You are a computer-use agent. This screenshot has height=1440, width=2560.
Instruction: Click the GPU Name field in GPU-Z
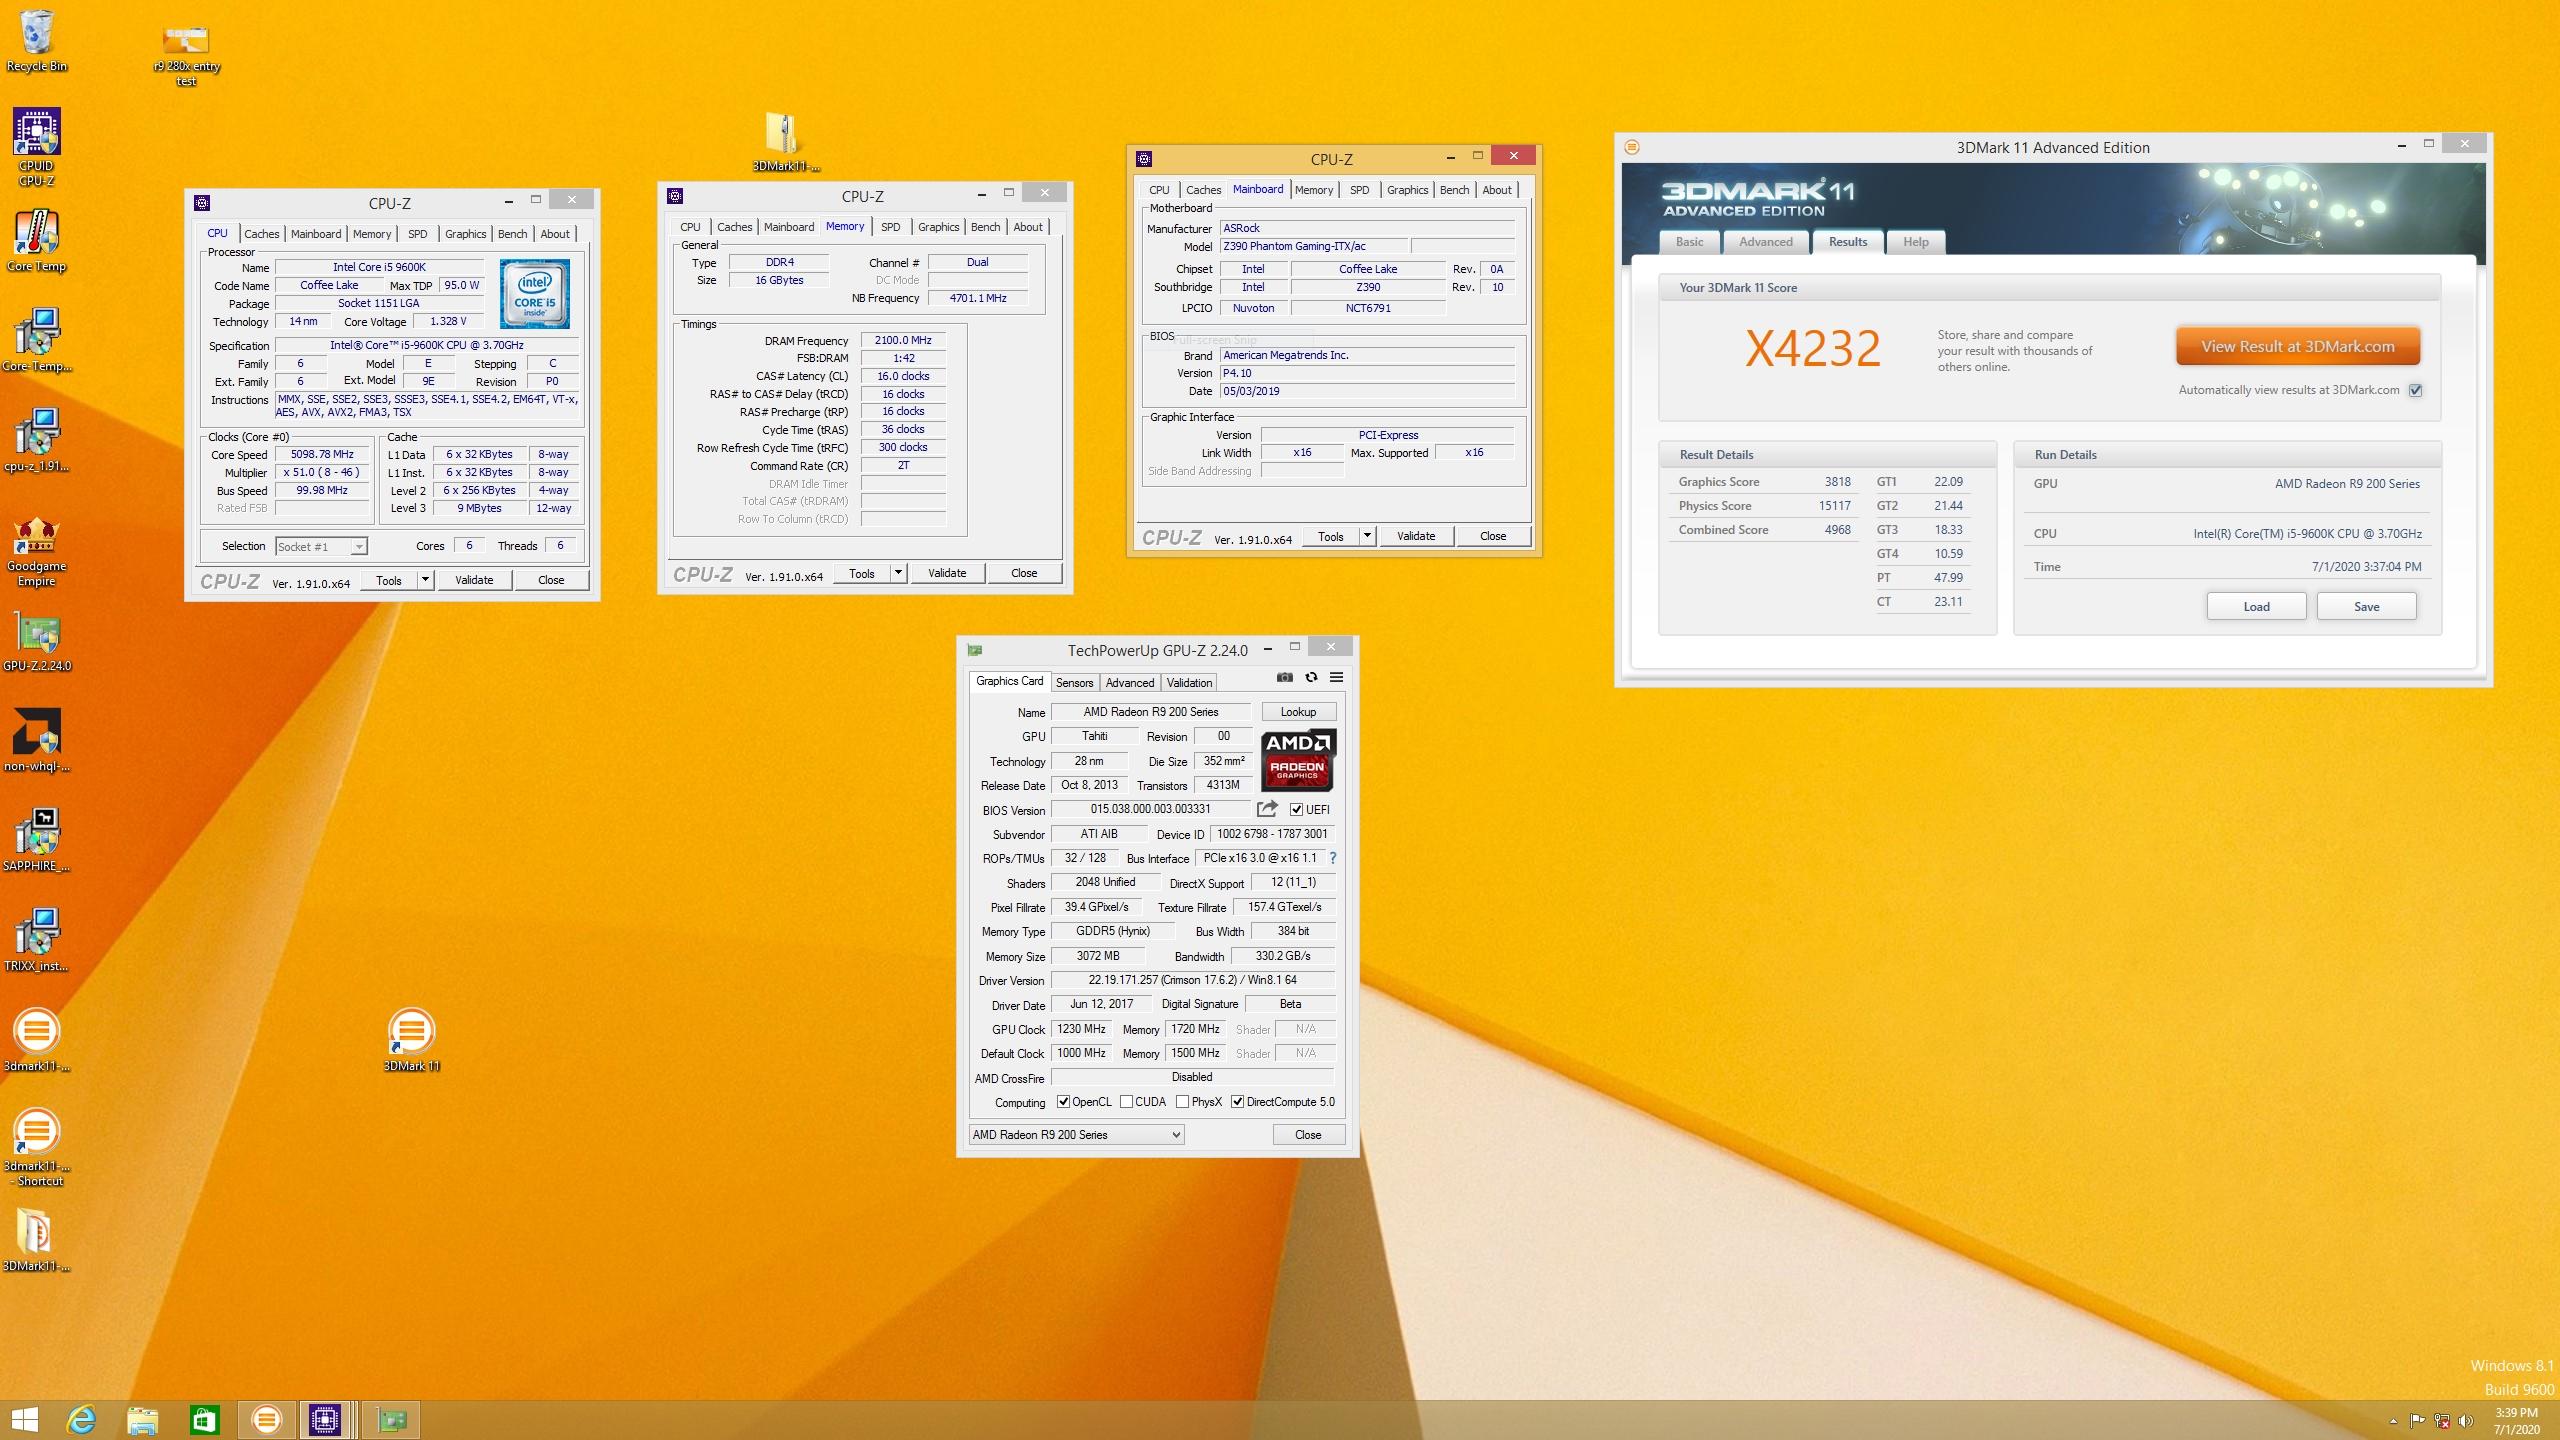(1151, 712)
